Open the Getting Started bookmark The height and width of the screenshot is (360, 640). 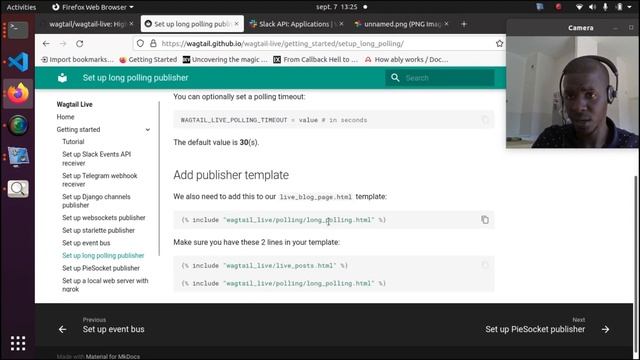148,60
